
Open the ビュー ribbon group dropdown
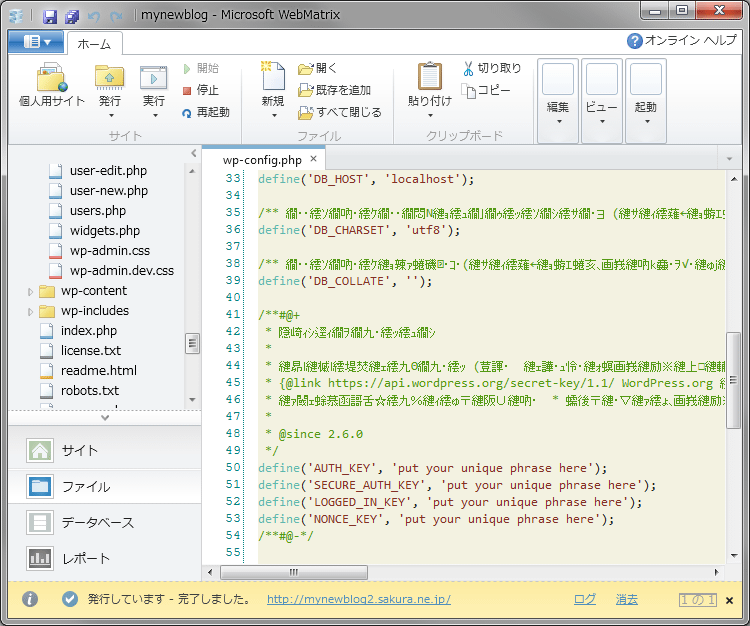coord(602,101)
